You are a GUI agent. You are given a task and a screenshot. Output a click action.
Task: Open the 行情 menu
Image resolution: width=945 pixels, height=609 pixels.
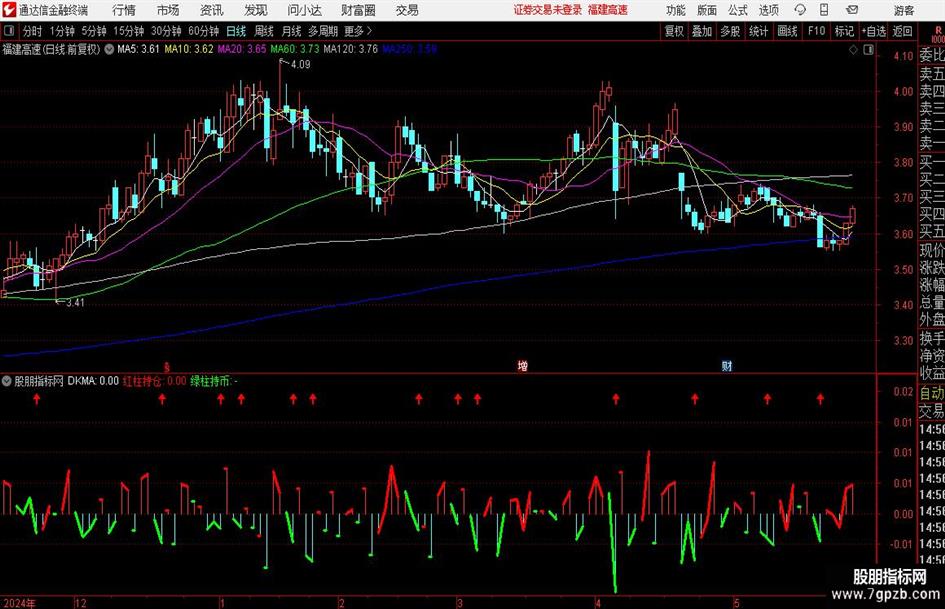[x=124, y=10]
